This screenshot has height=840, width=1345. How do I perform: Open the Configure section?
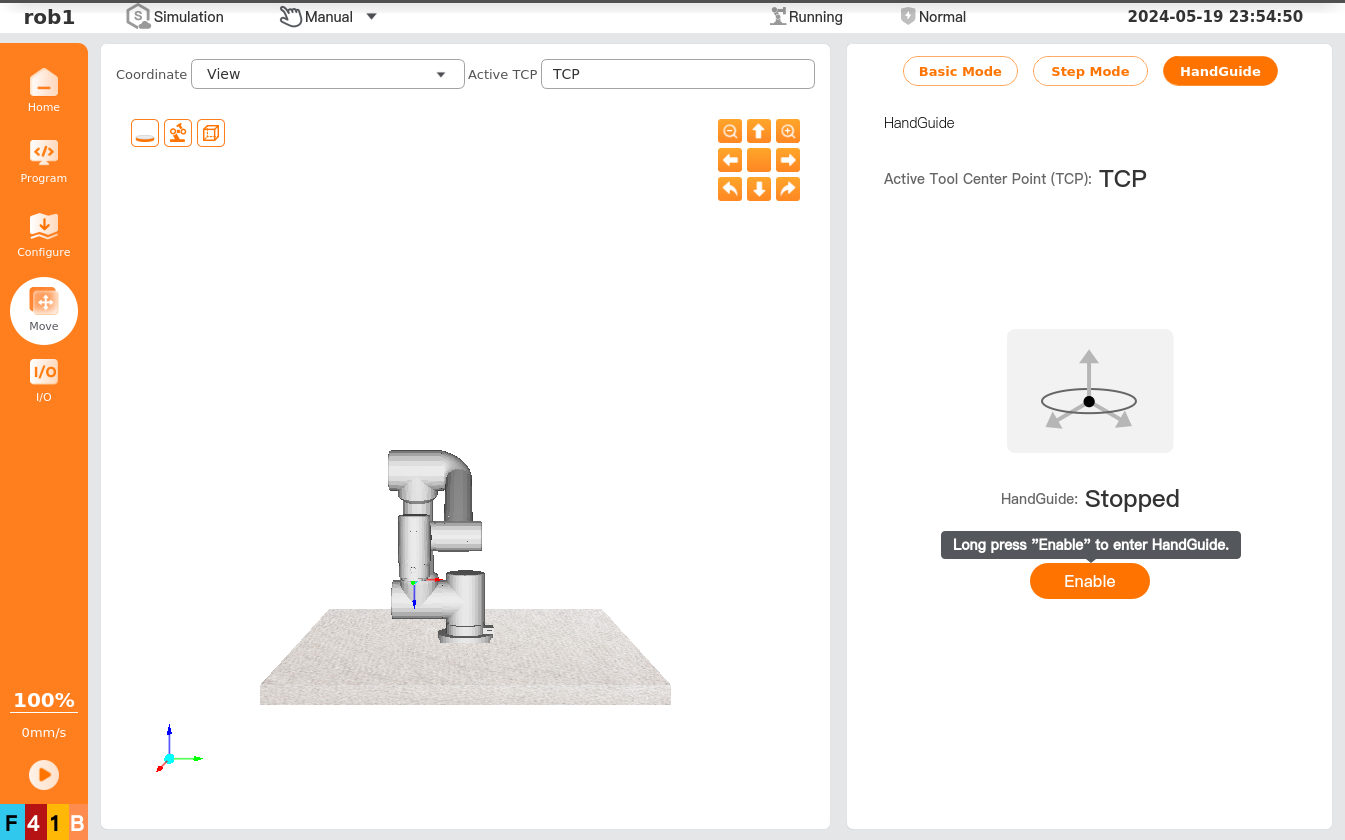coord(44,234)
